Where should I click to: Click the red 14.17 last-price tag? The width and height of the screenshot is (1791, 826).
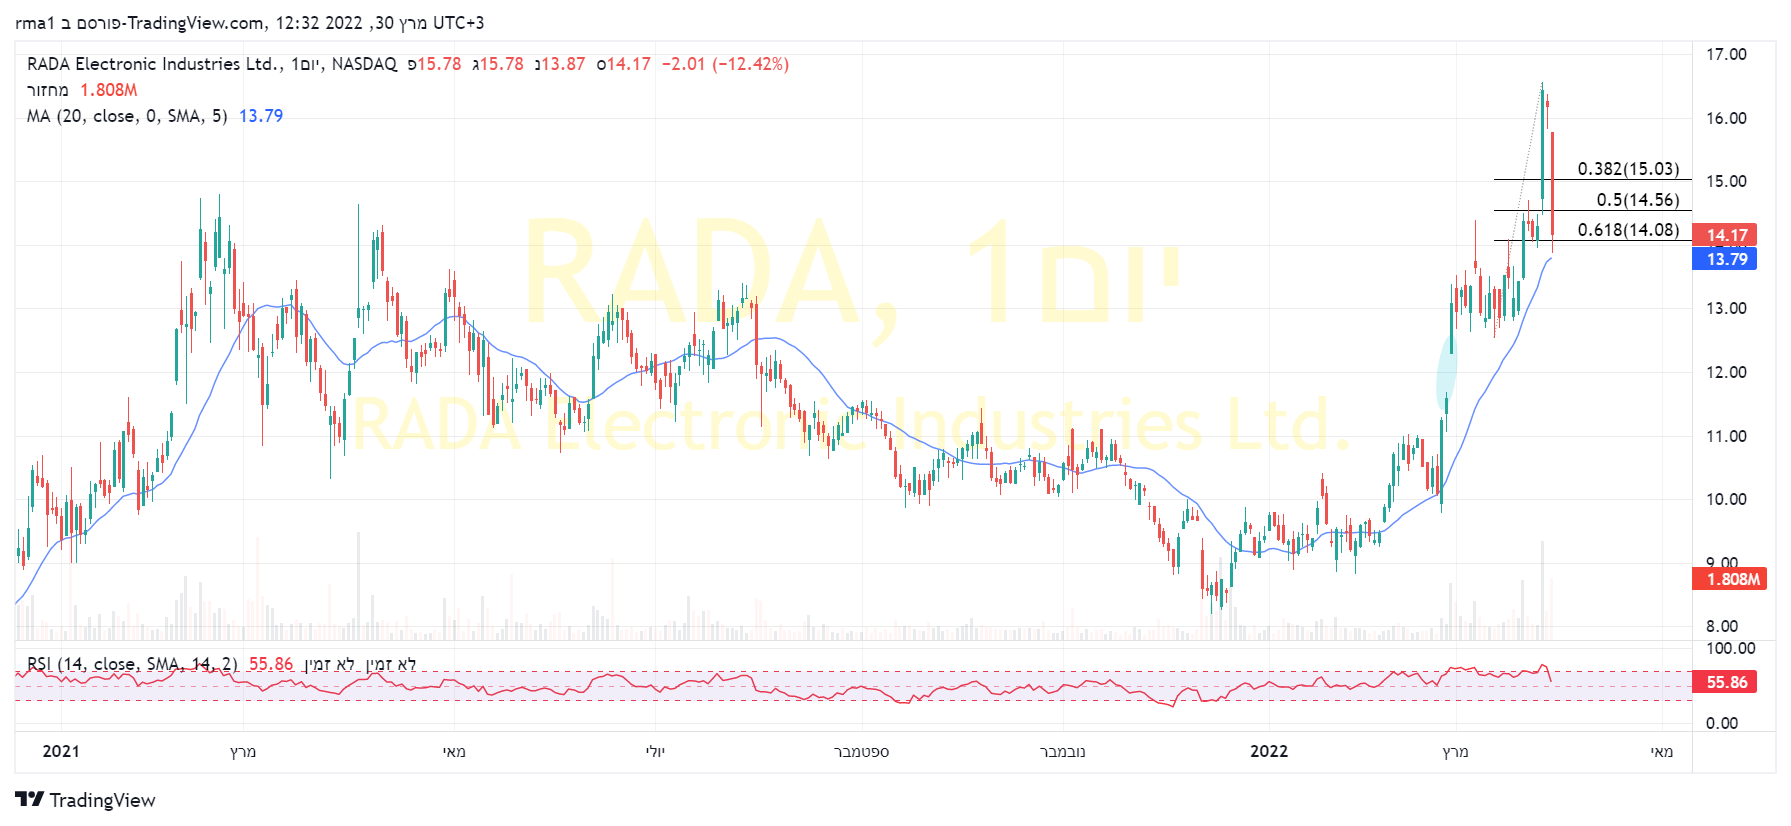[x=1725, y=235]
